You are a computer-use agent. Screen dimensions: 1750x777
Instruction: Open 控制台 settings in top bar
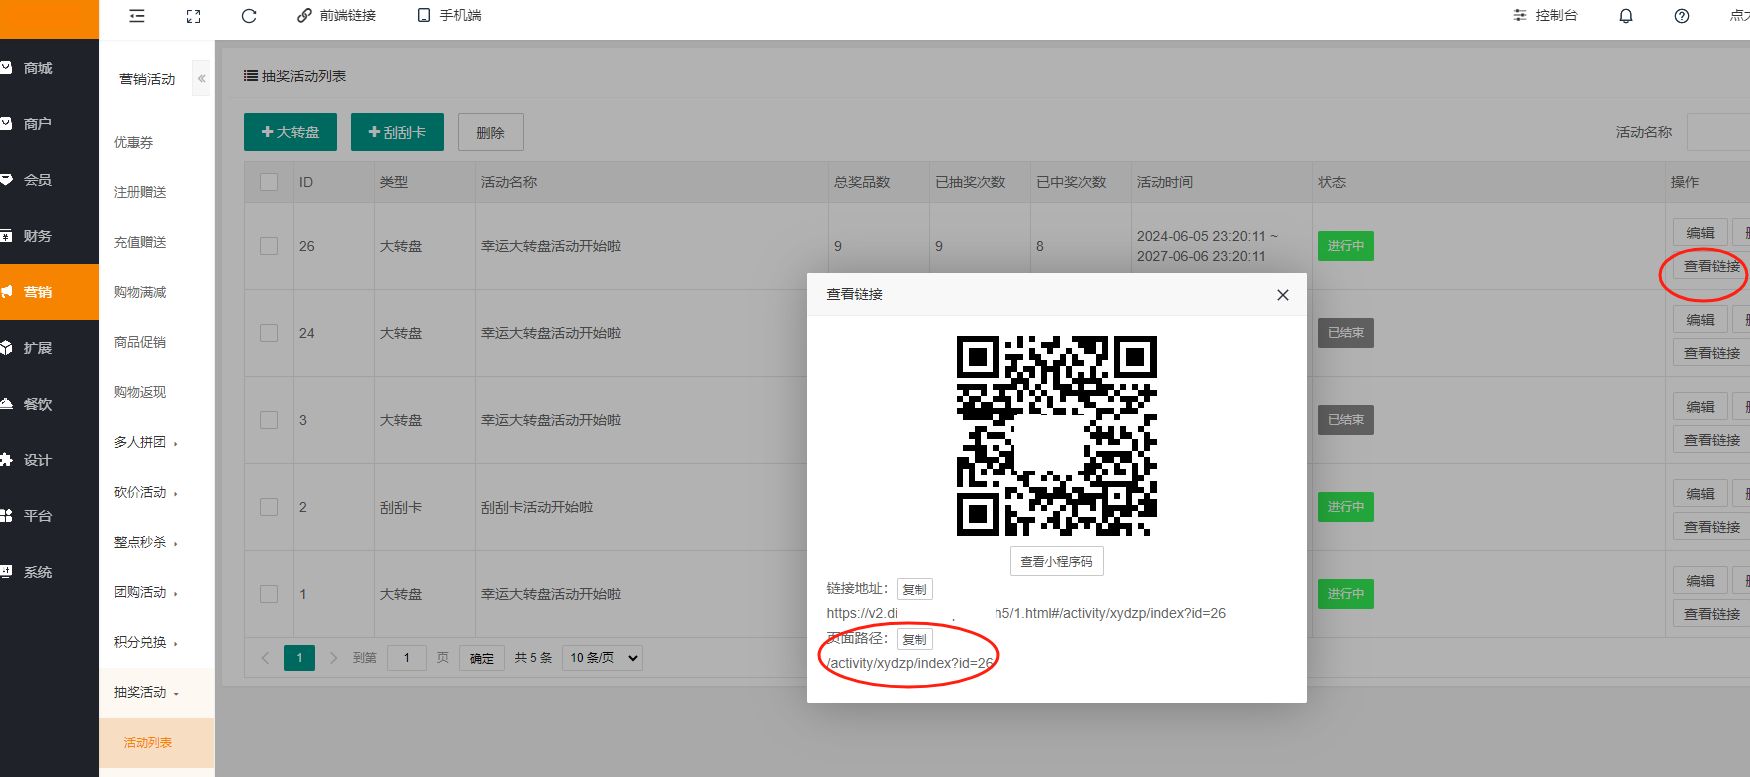[1545, 16]
